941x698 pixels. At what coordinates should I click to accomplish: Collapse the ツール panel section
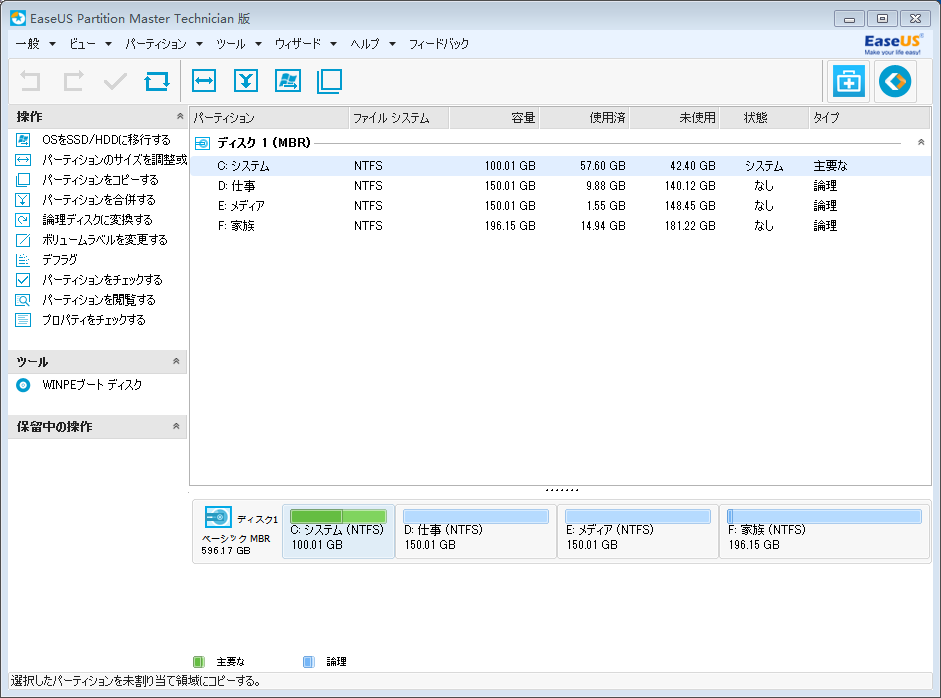[176, 361]
